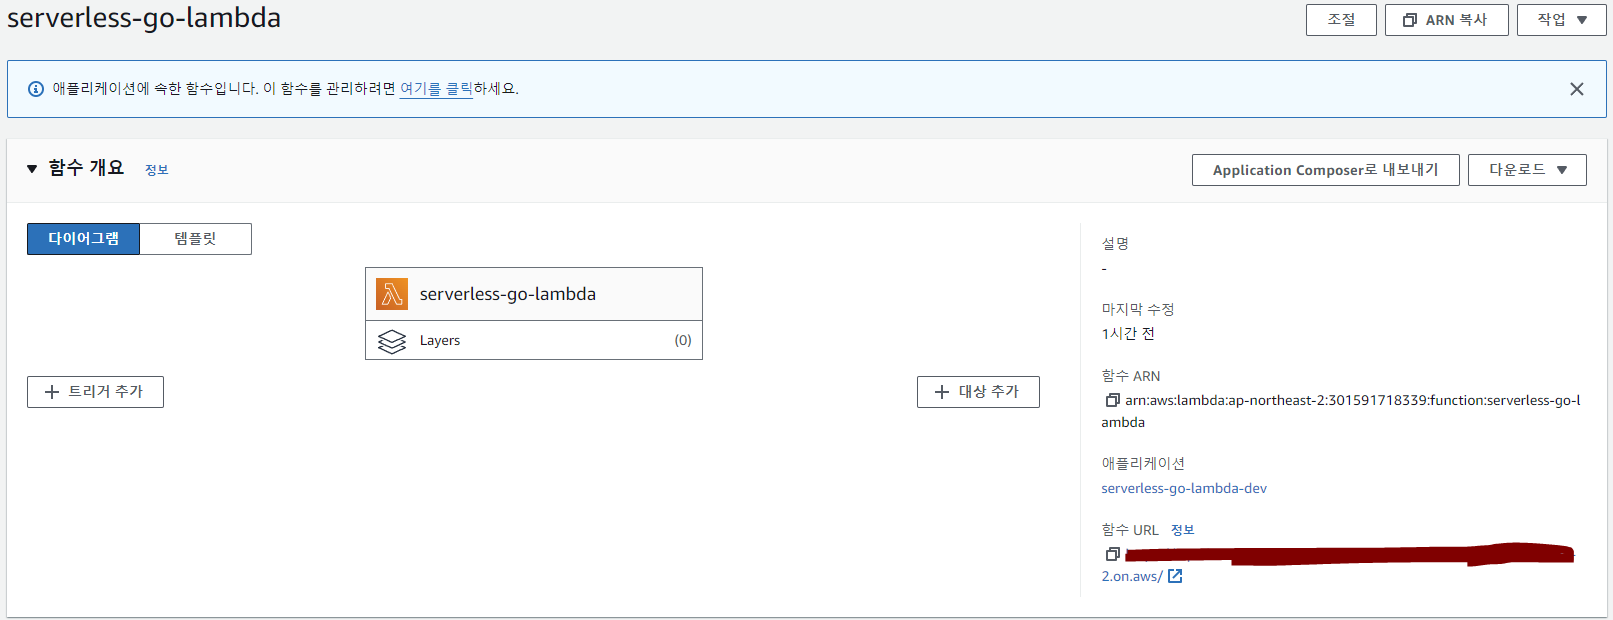
Task: Add a destination with 대상 추가 button
Action: (978, 392)
